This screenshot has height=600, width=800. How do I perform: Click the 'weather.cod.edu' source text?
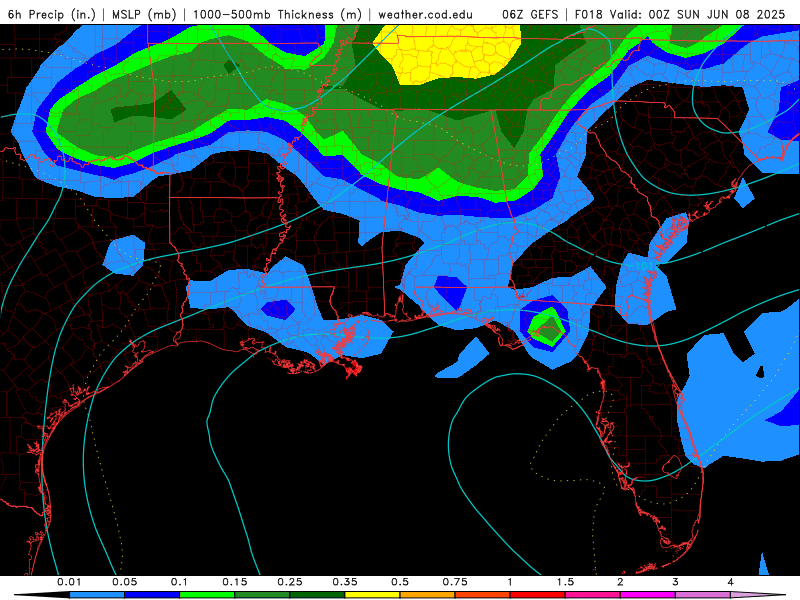tap(425, 14)
